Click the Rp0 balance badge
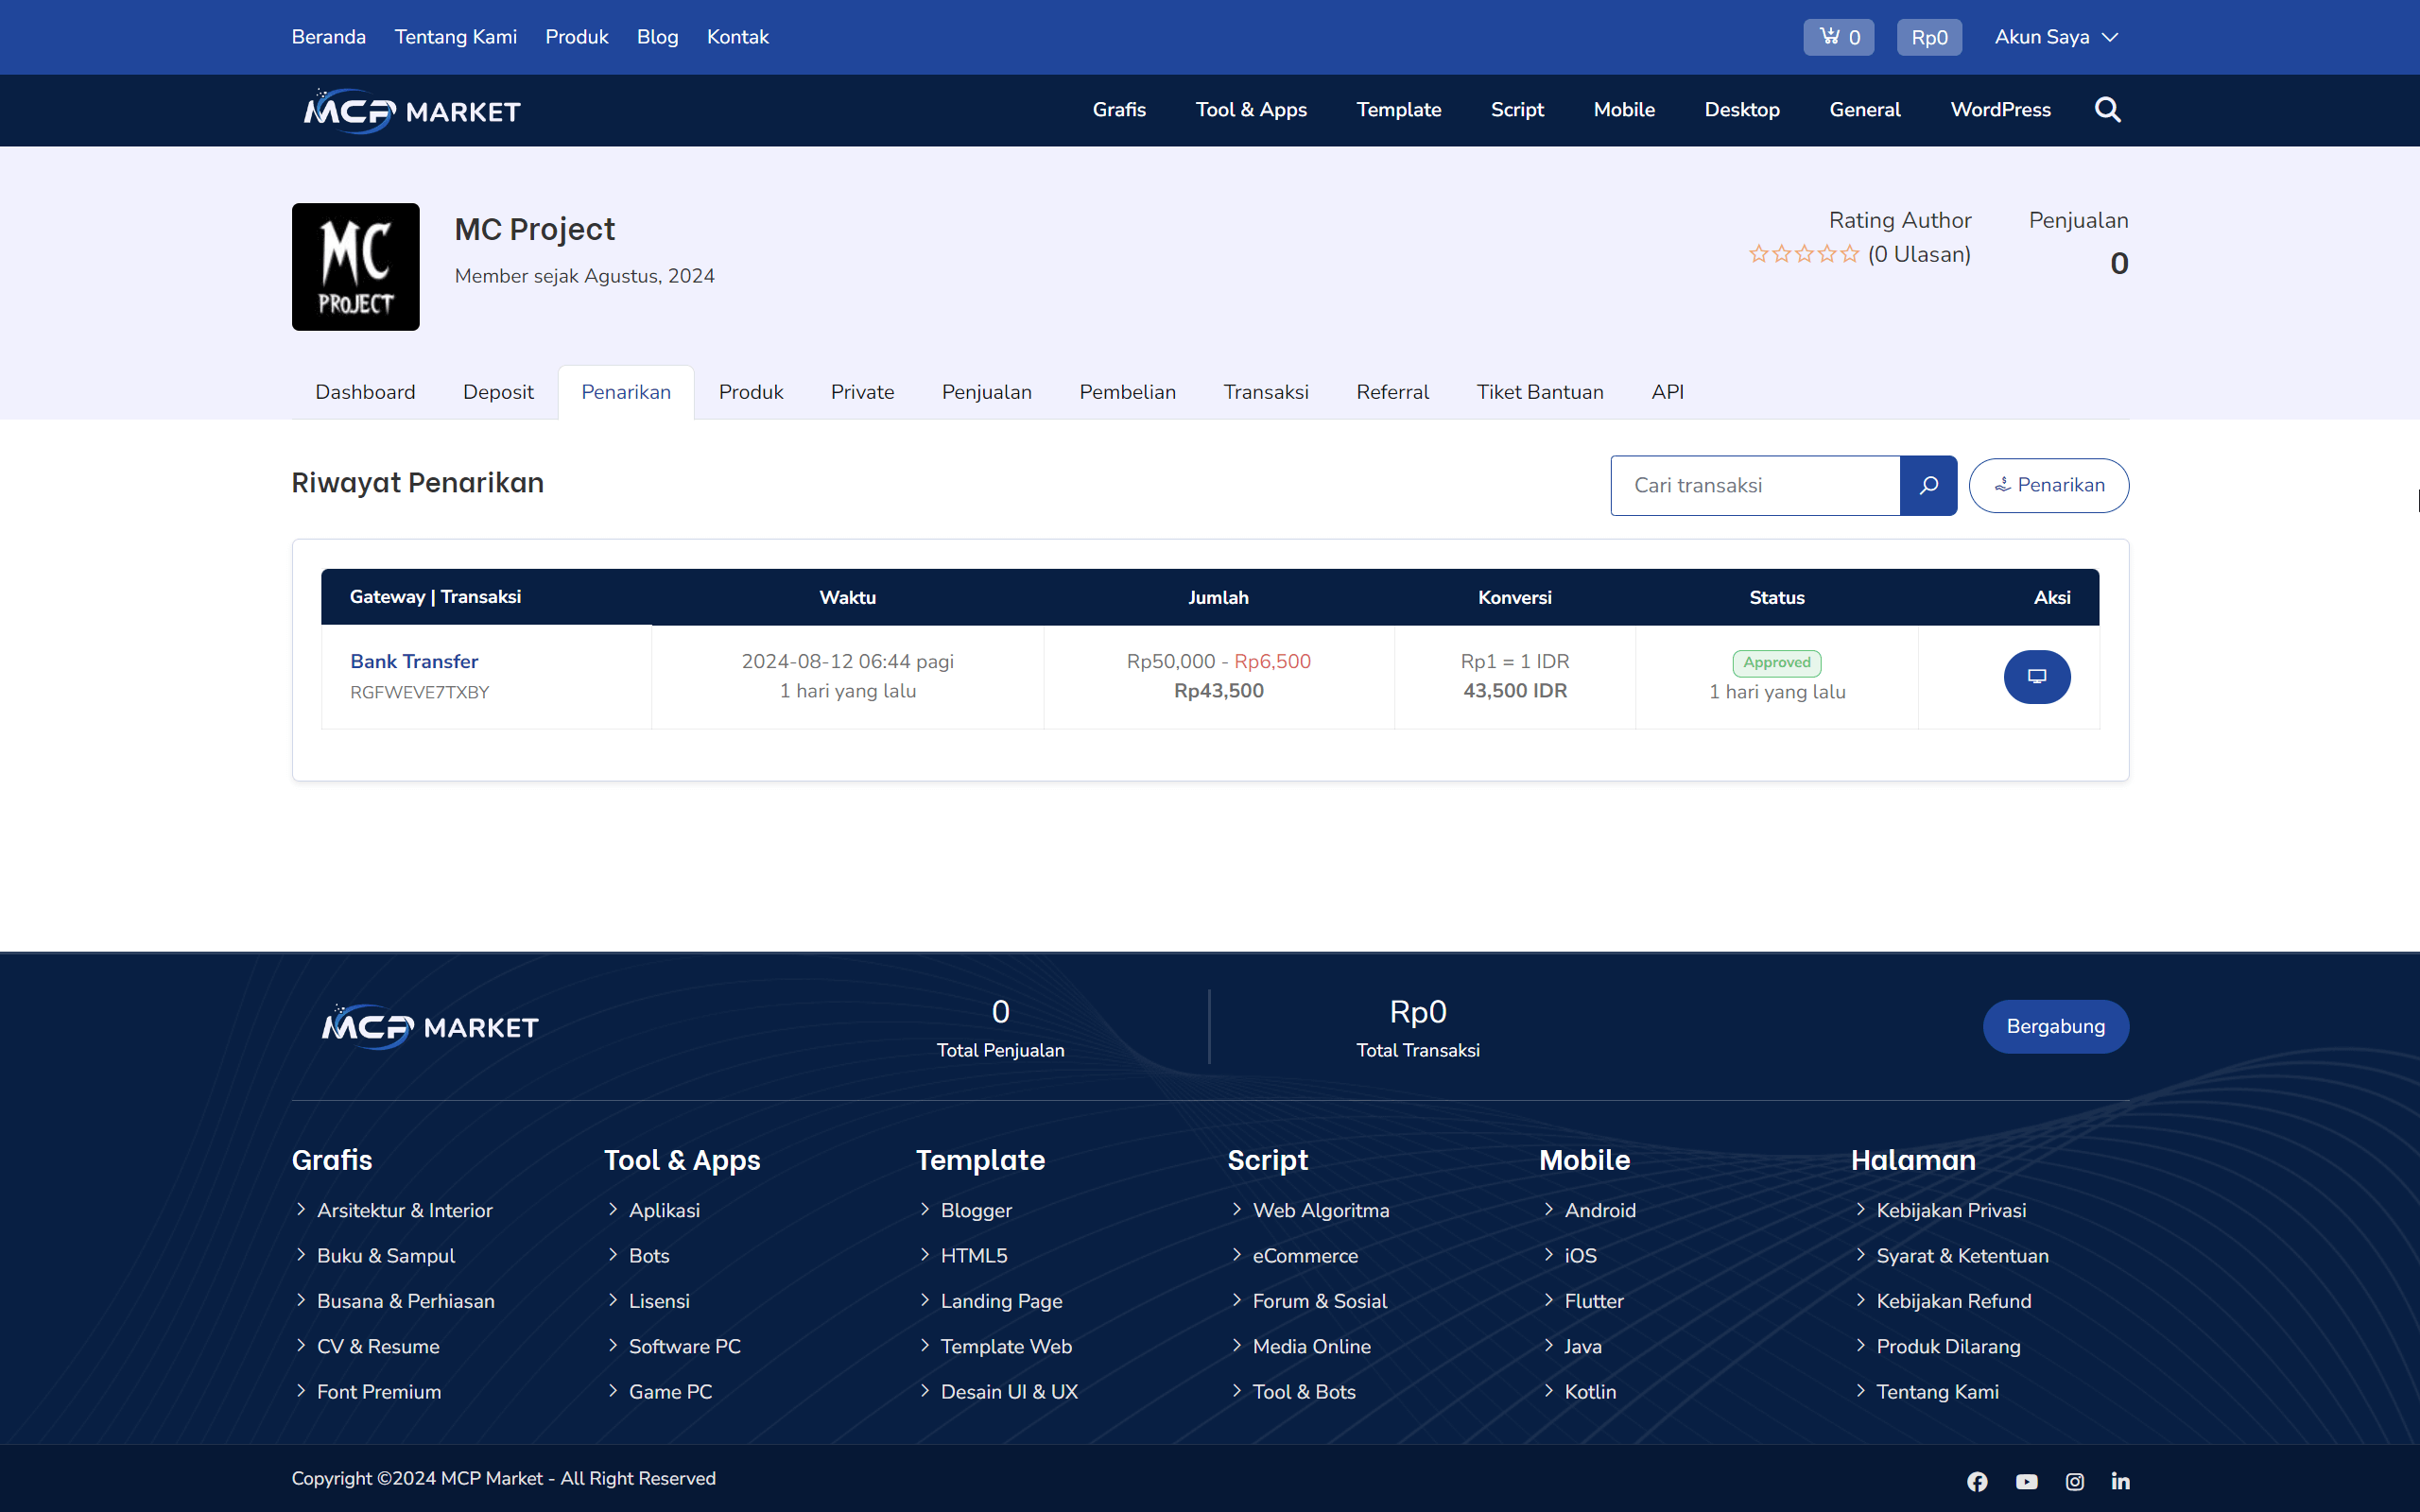This screenshot has height=1512, width=2420. tap(1928, 37)
